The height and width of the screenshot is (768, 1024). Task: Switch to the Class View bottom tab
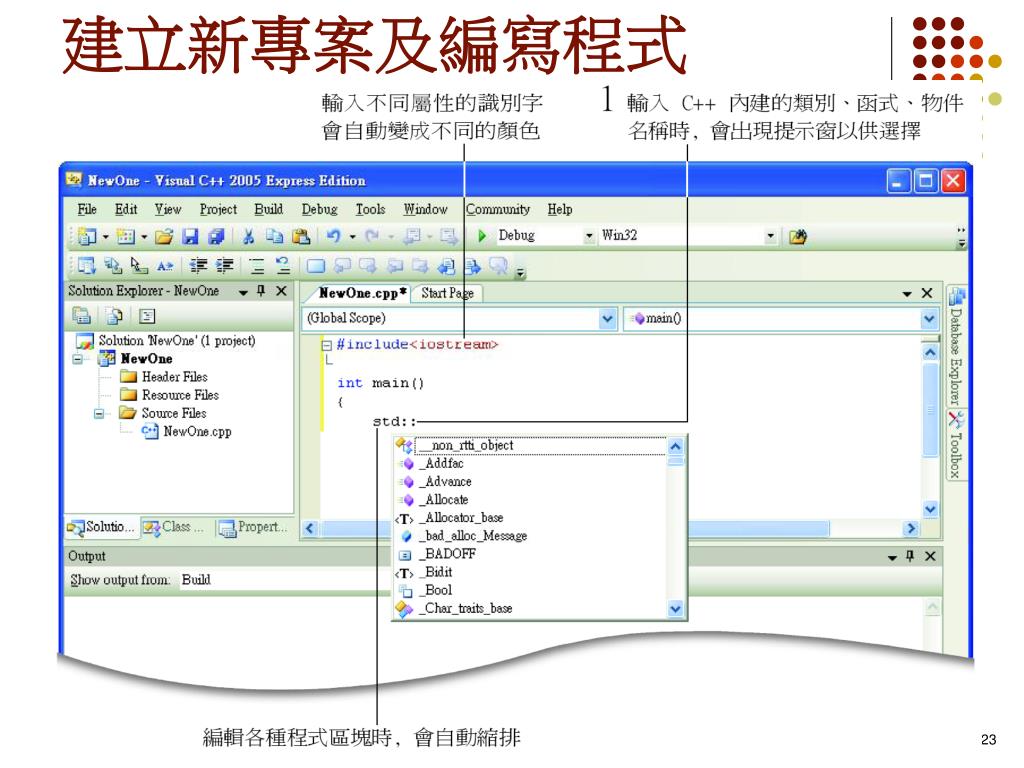coord(175,527)
